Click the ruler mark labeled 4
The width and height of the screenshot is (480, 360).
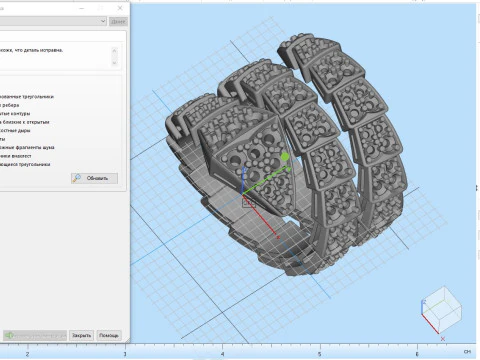pos(222,354)
